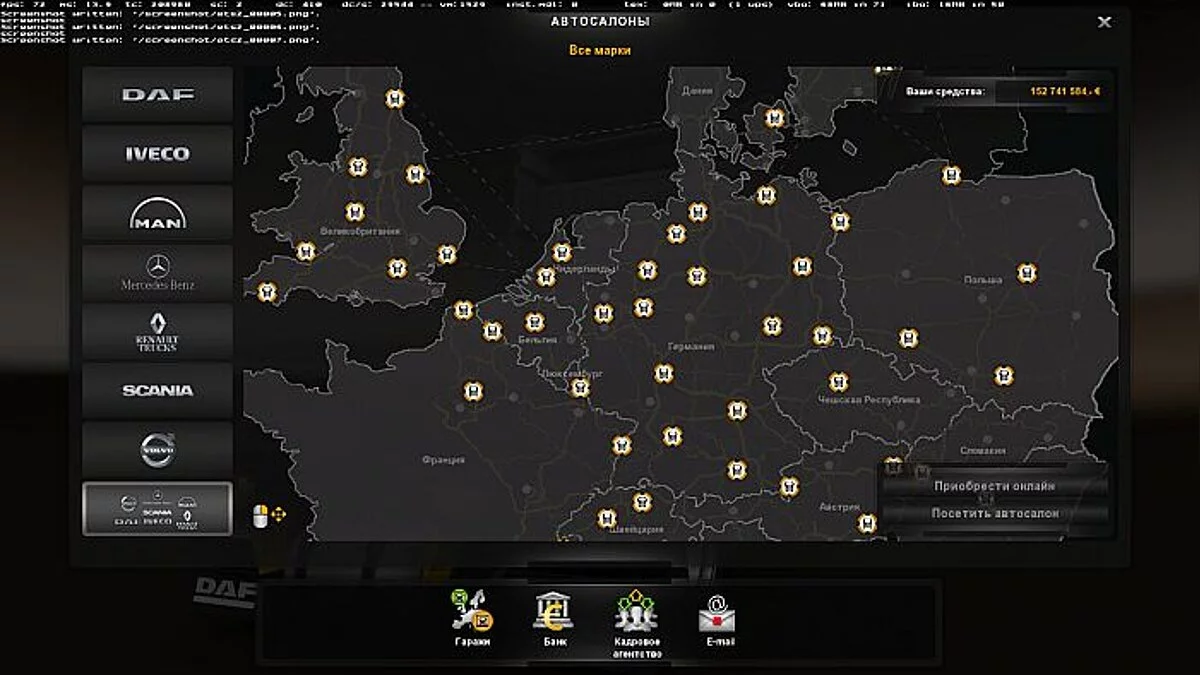Enable the SCANIA brand filter
Screen dimensions: 1200x675
tap(157, 390)
